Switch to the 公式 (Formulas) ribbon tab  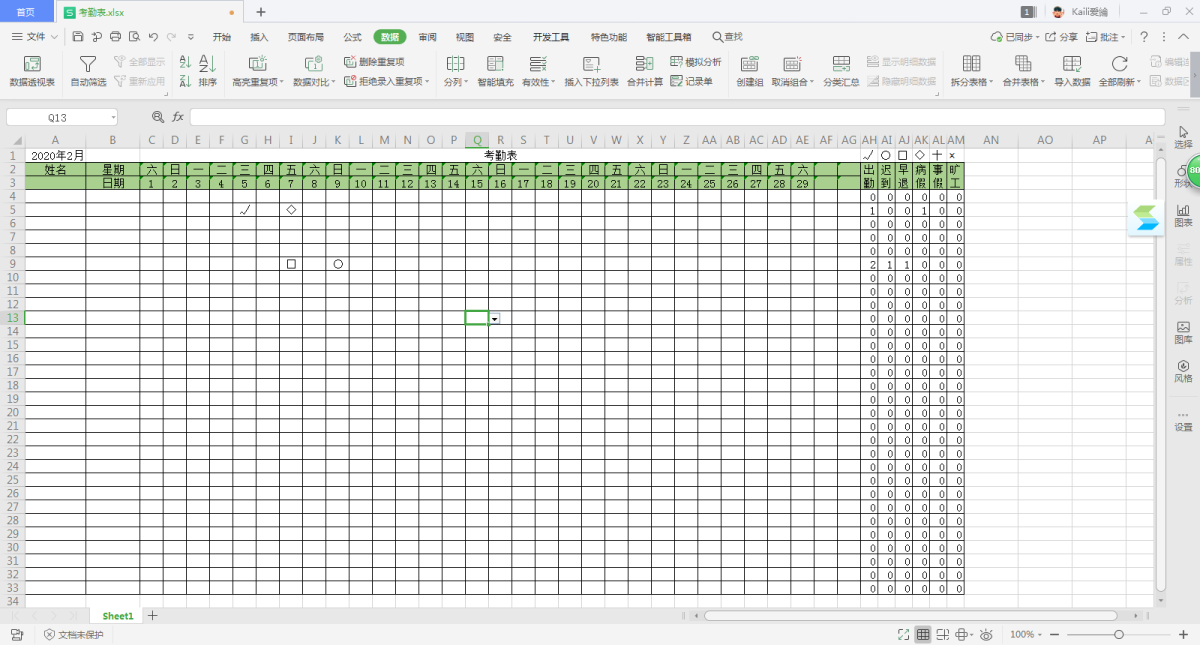(352, 37)
